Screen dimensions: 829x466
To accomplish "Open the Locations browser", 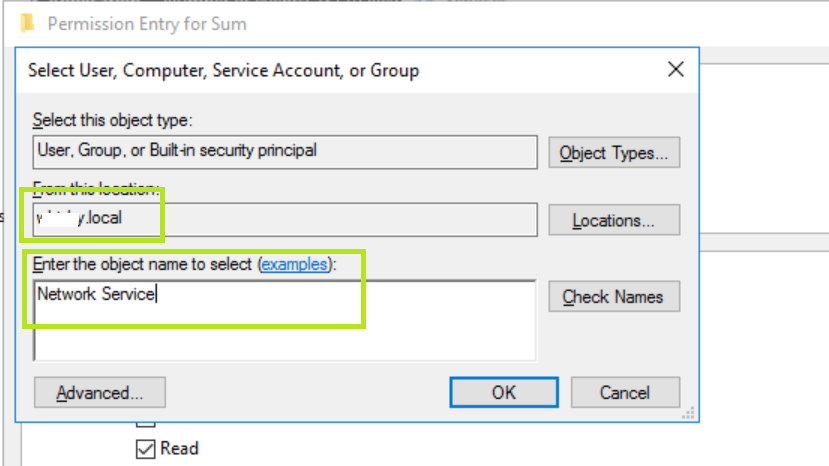I will coord(614,220).
